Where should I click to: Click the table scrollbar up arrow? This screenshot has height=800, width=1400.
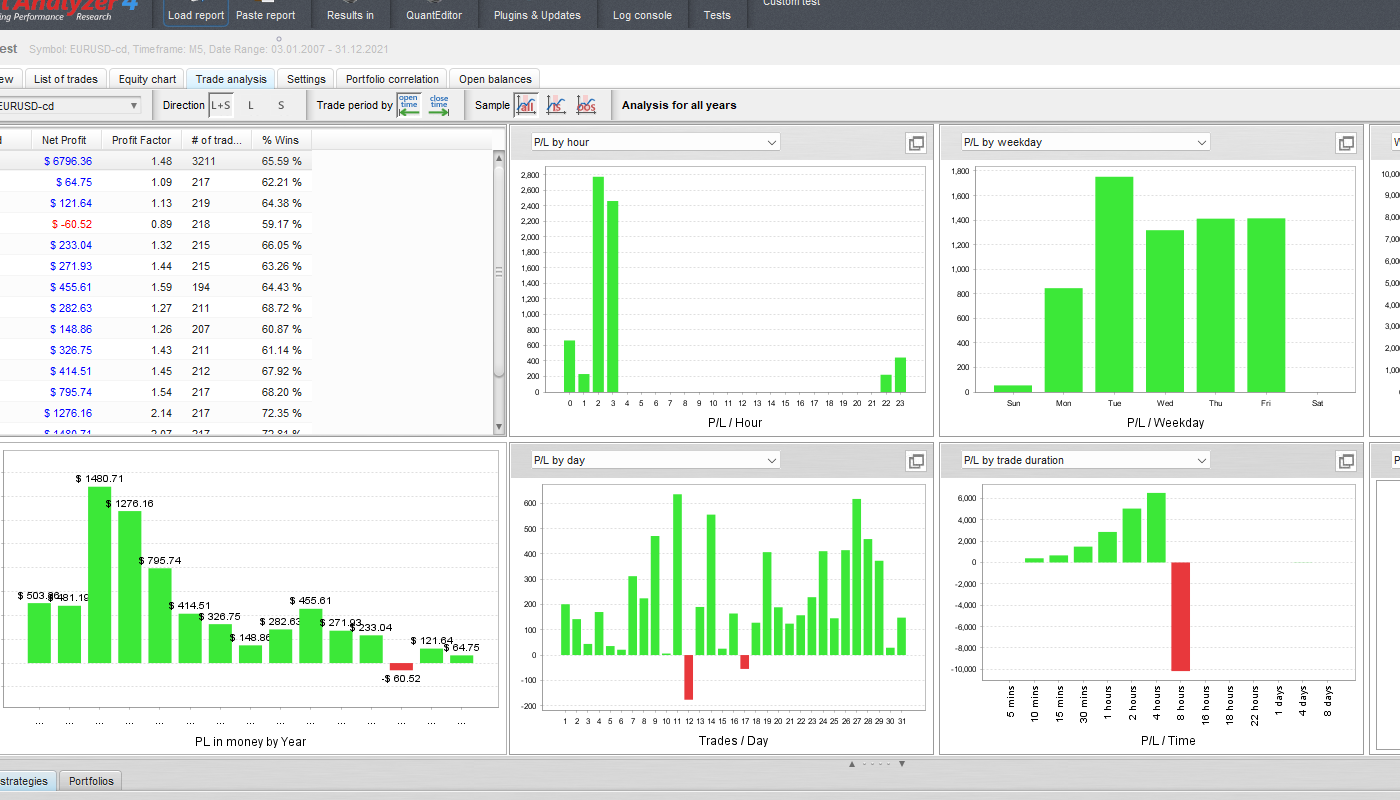pyautogui.click(x=500, y=157)
